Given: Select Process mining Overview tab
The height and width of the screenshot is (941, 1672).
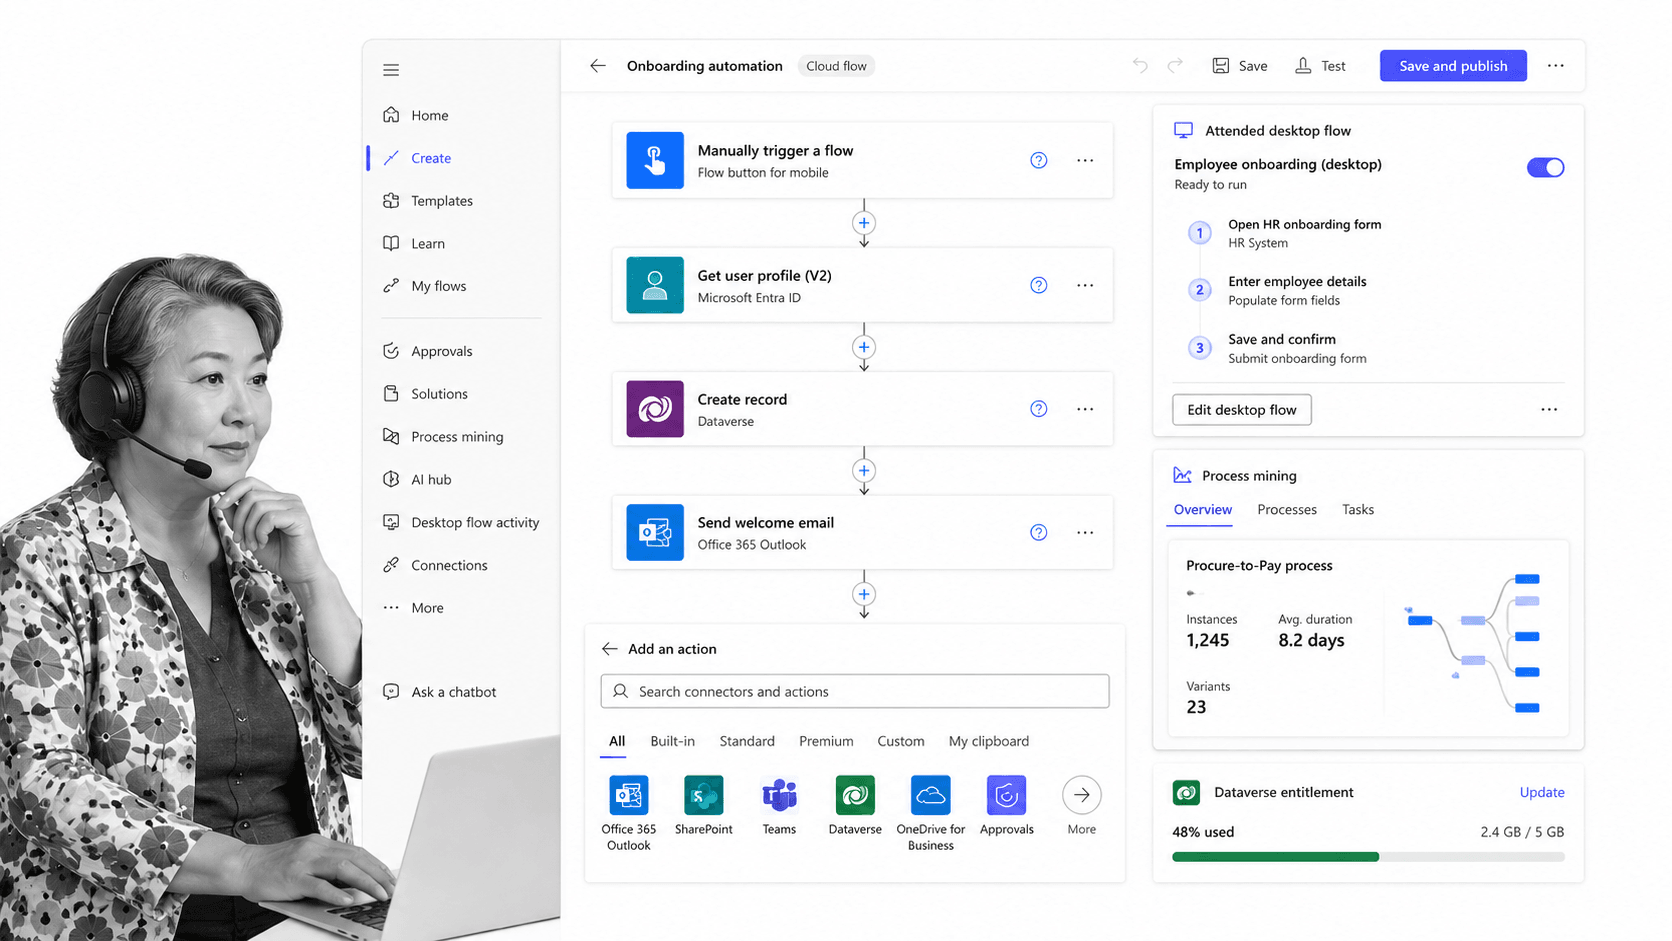Looking at the screenshot, I should click(1203, 510).
